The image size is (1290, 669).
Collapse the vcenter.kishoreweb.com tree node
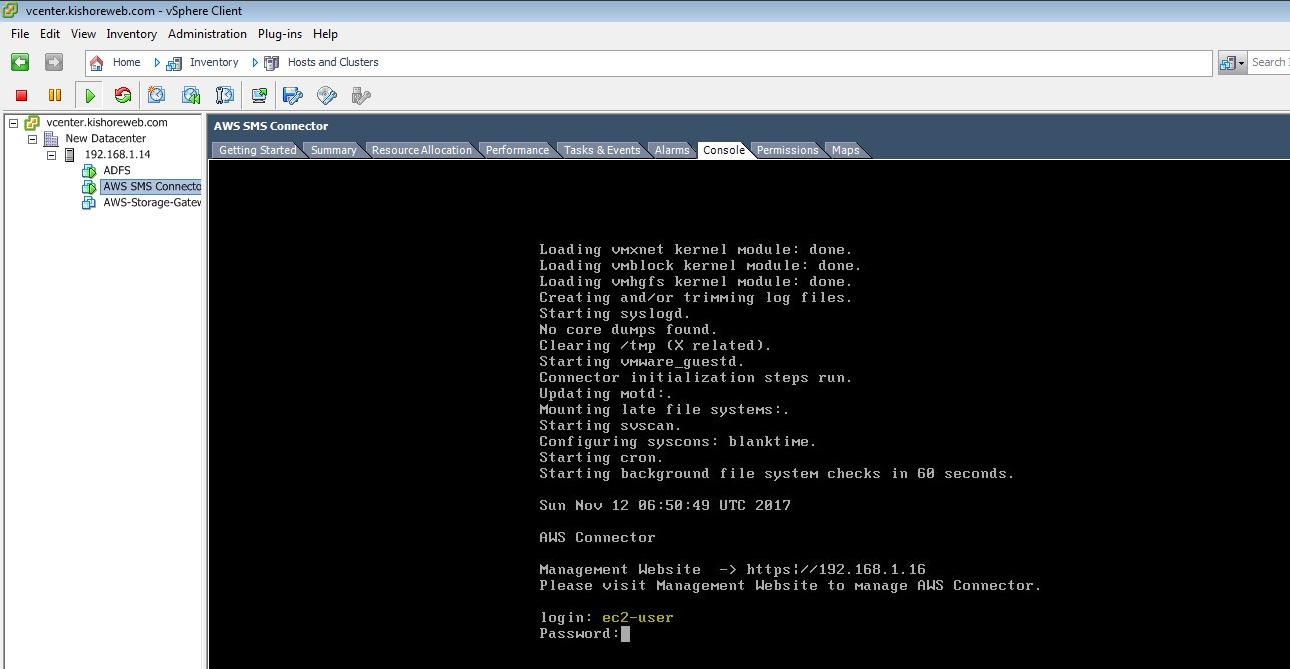[14, 123]
